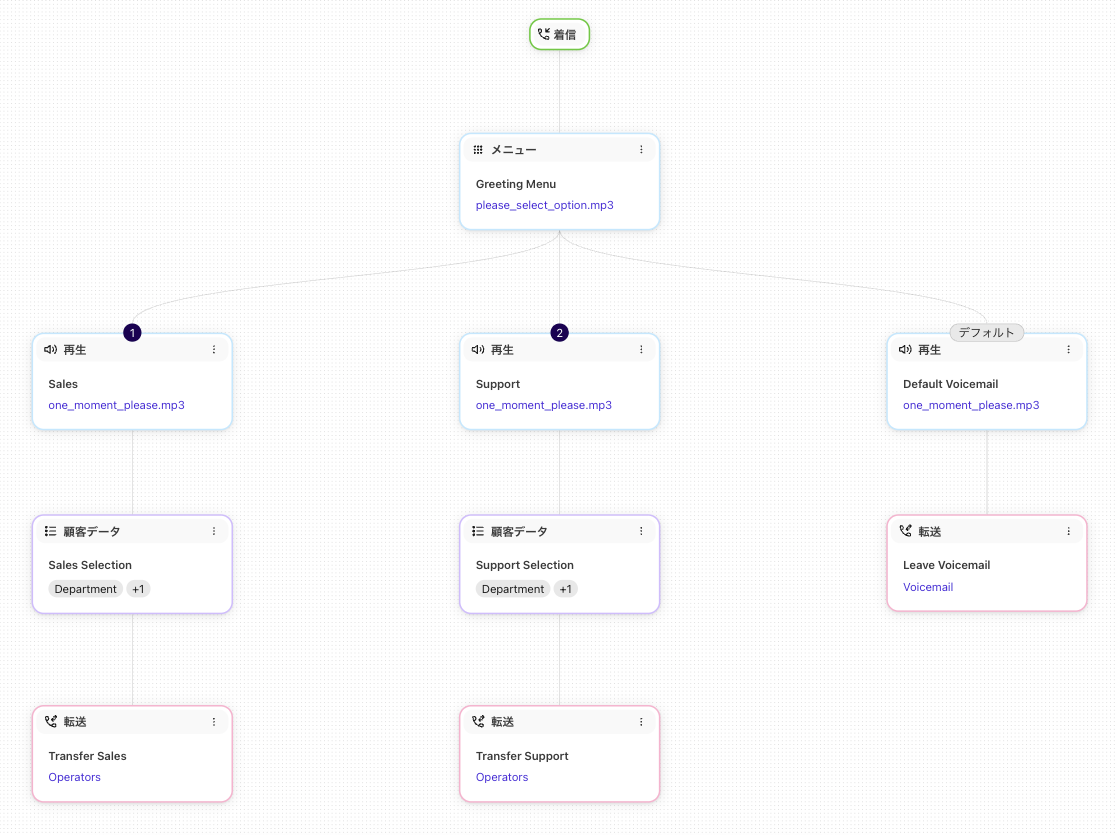Click the Operators link on Transfer Sales

coord(74,777)
